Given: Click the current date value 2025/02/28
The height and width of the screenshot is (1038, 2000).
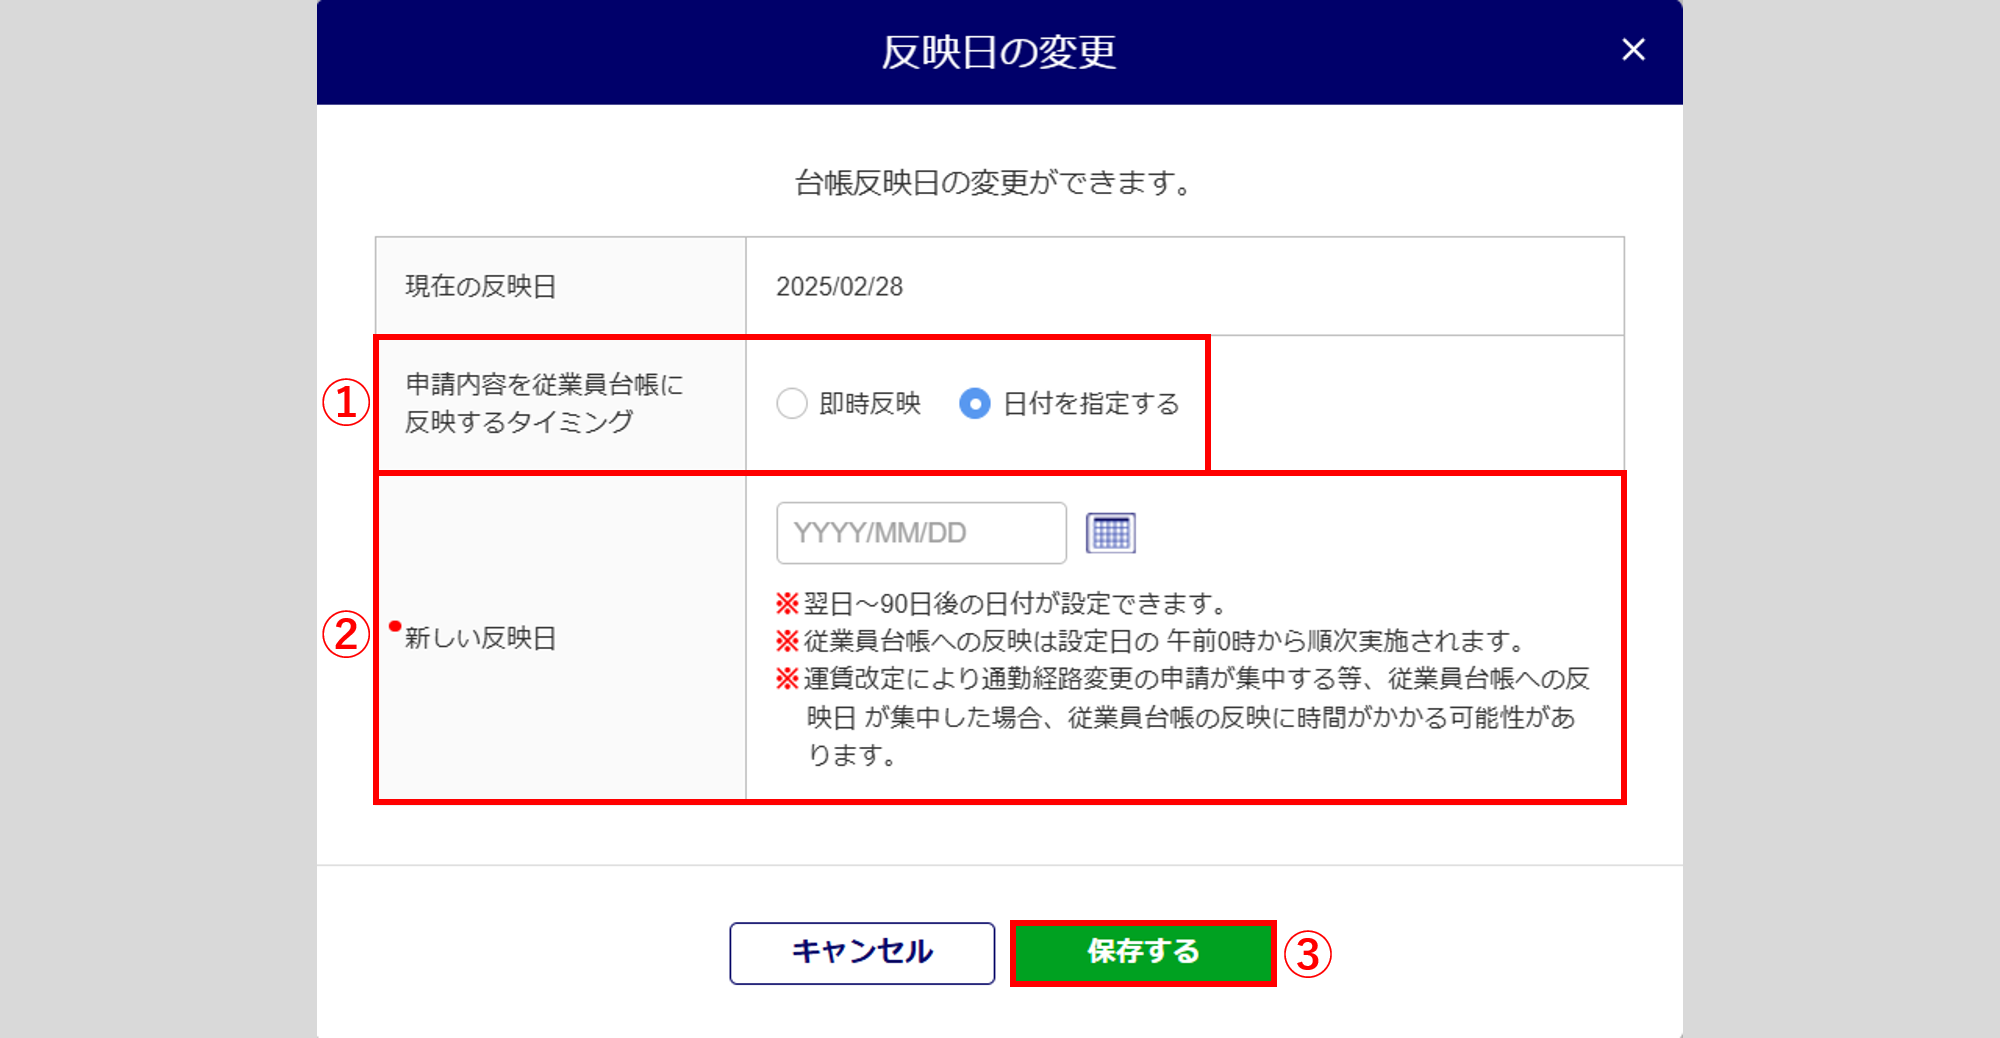Looking at the screenshot, I should [x=839, y=287].
